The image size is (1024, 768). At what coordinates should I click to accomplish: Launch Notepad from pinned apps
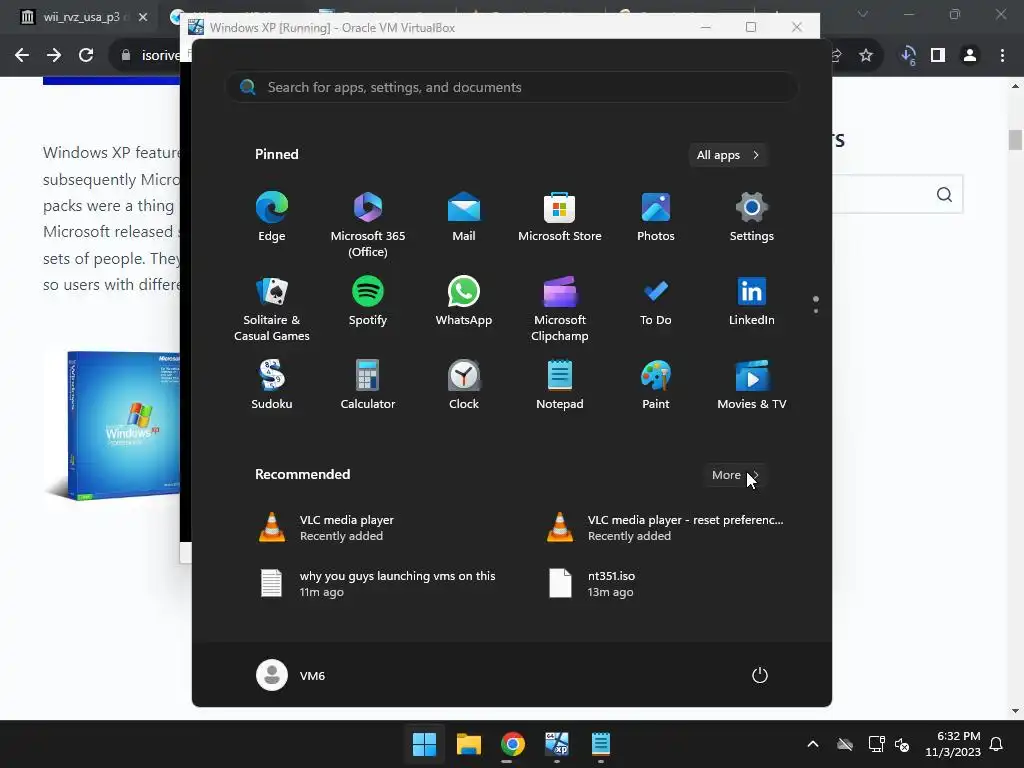pyautogui.click(x=560, y=385)
